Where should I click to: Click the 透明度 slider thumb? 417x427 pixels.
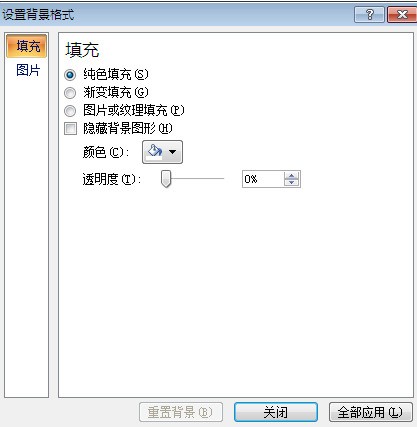(166, 179)
